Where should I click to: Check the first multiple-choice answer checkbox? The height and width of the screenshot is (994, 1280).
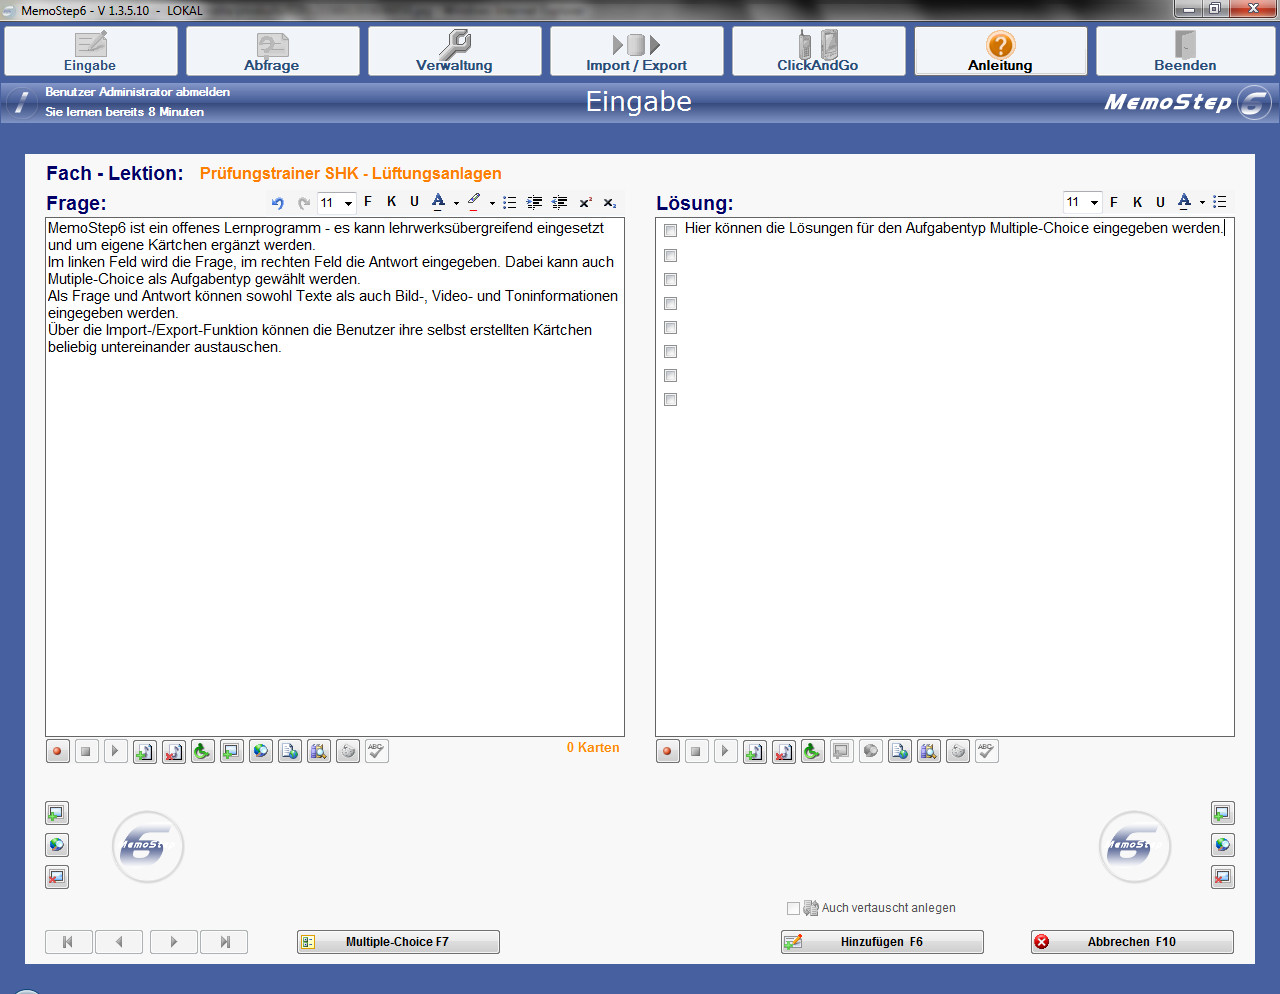[x=671, y=231]
